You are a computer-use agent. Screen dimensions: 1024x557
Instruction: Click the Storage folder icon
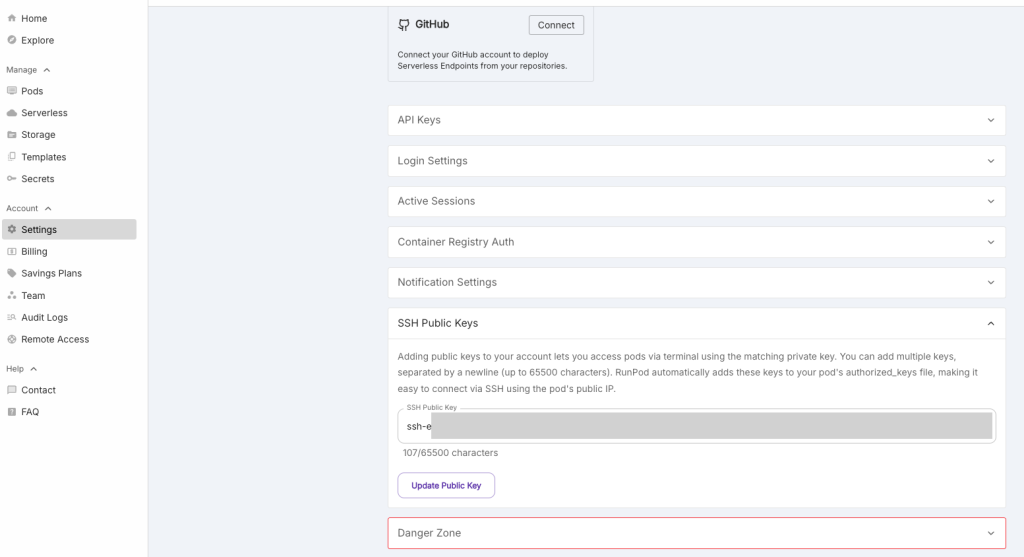pos(12,135)
